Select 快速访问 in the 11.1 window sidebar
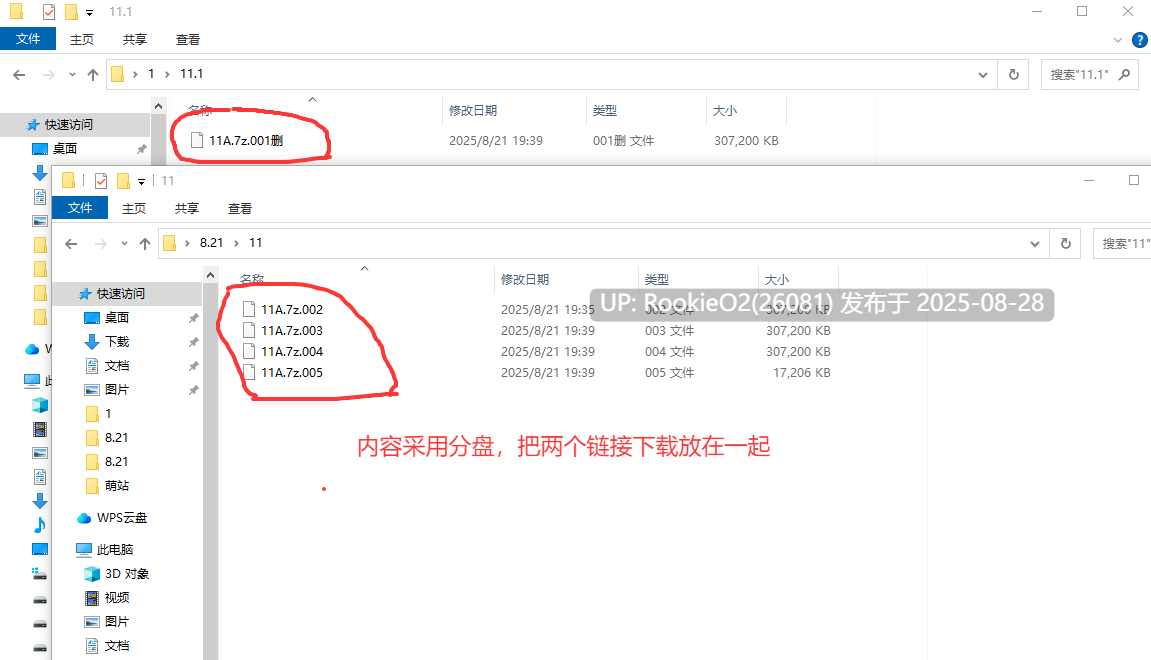Image resolution: width=1151 pixels, height=660 pixels. (68, 125)
